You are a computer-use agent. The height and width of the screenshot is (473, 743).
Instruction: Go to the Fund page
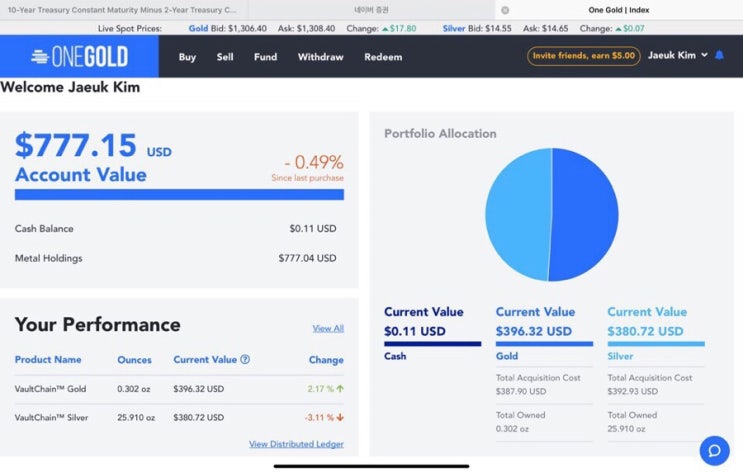[x=265, y=57]
